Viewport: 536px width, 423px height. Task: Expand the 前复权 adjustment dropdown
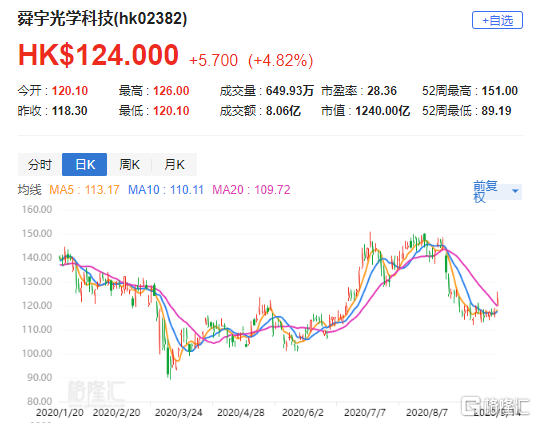click(x=497, y=191)
